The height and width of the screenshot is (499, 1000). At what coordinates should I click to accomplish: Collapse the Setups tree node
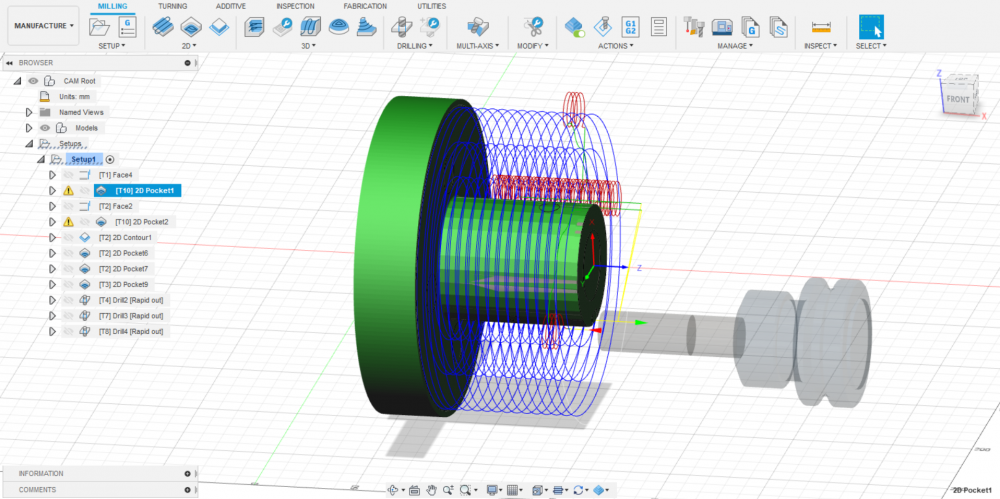click(x=29, y=143)
